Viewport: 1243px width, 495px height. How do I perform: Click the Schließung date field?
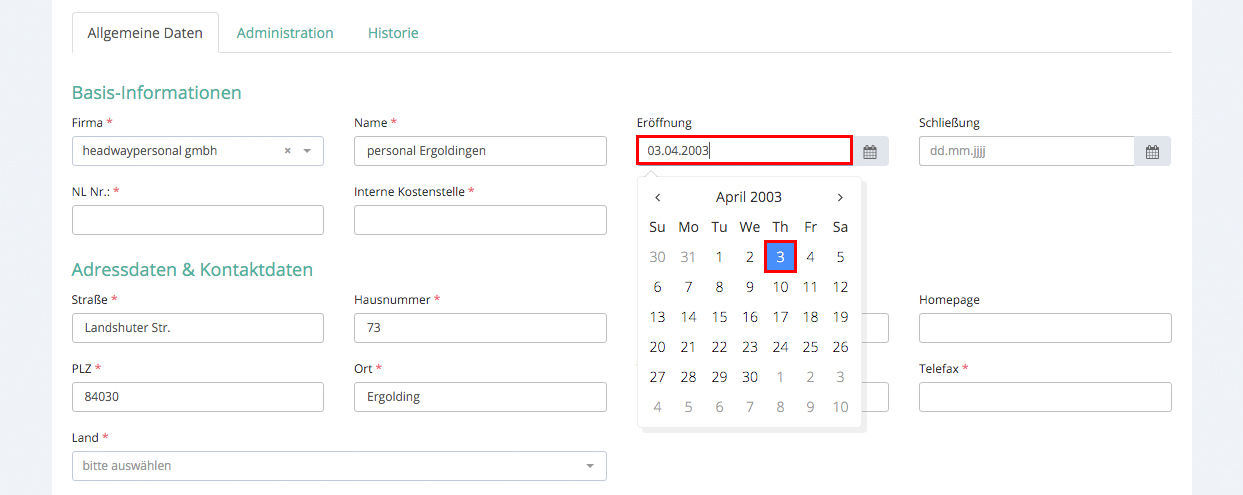click(1026, 152)
